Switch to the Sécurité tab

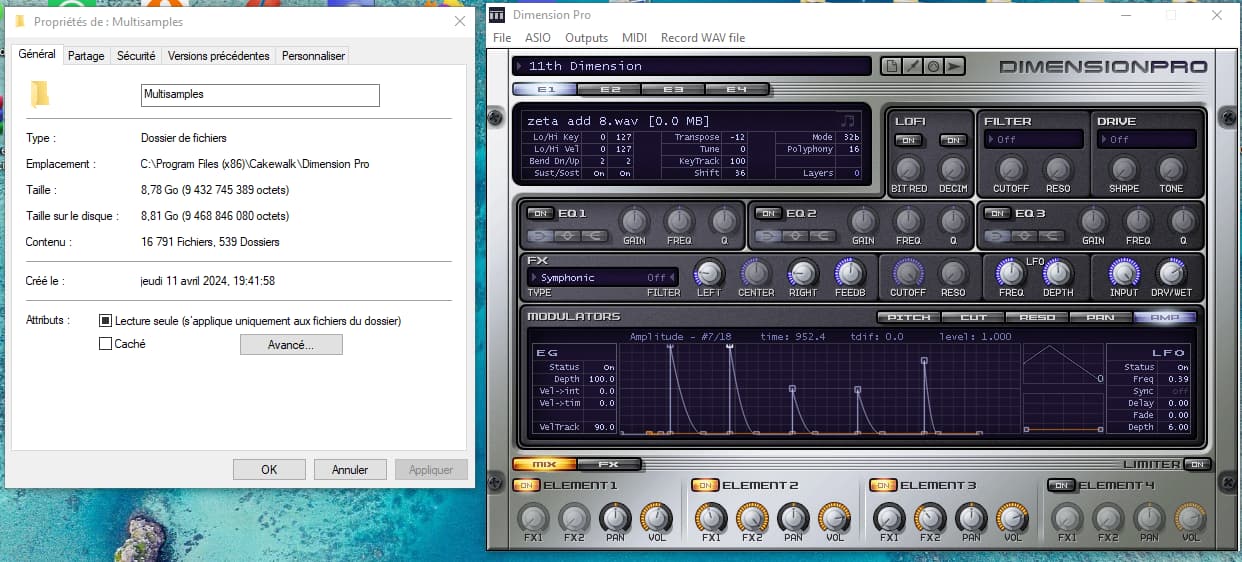click(136, 56)
